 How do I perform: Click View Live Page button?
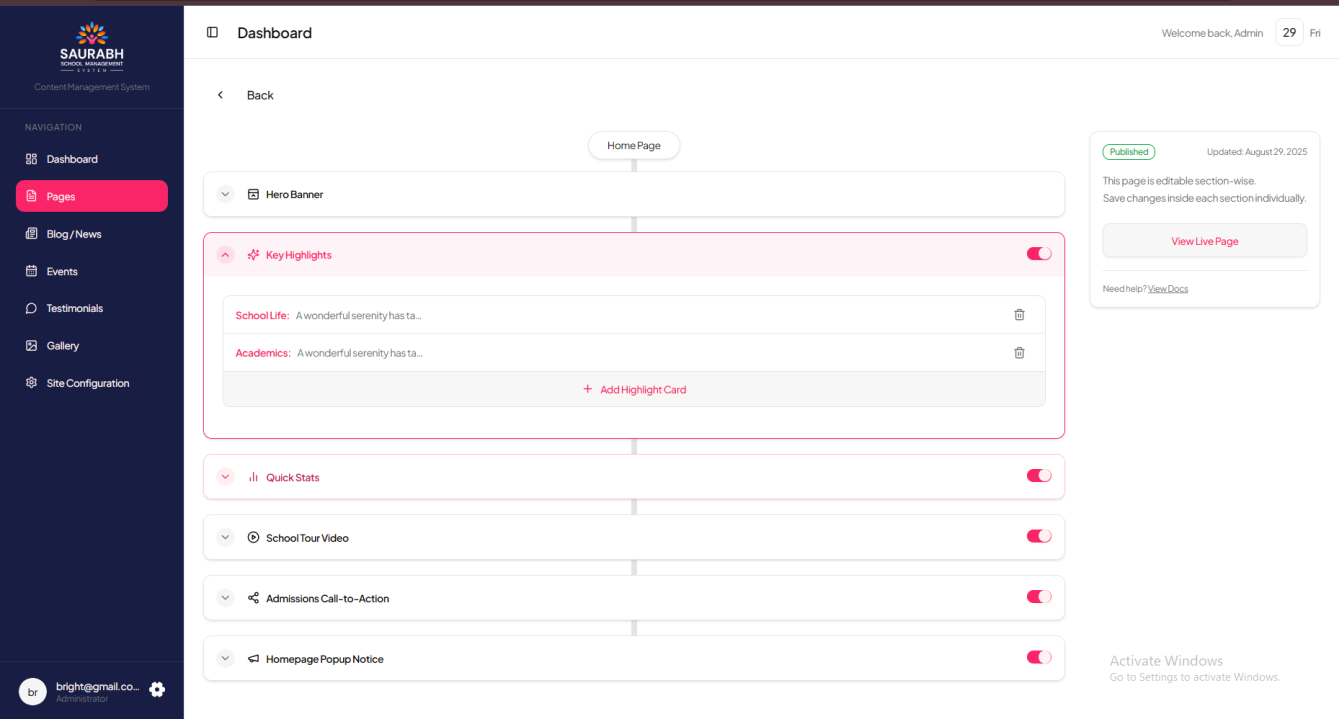[x=1204, y=241]
